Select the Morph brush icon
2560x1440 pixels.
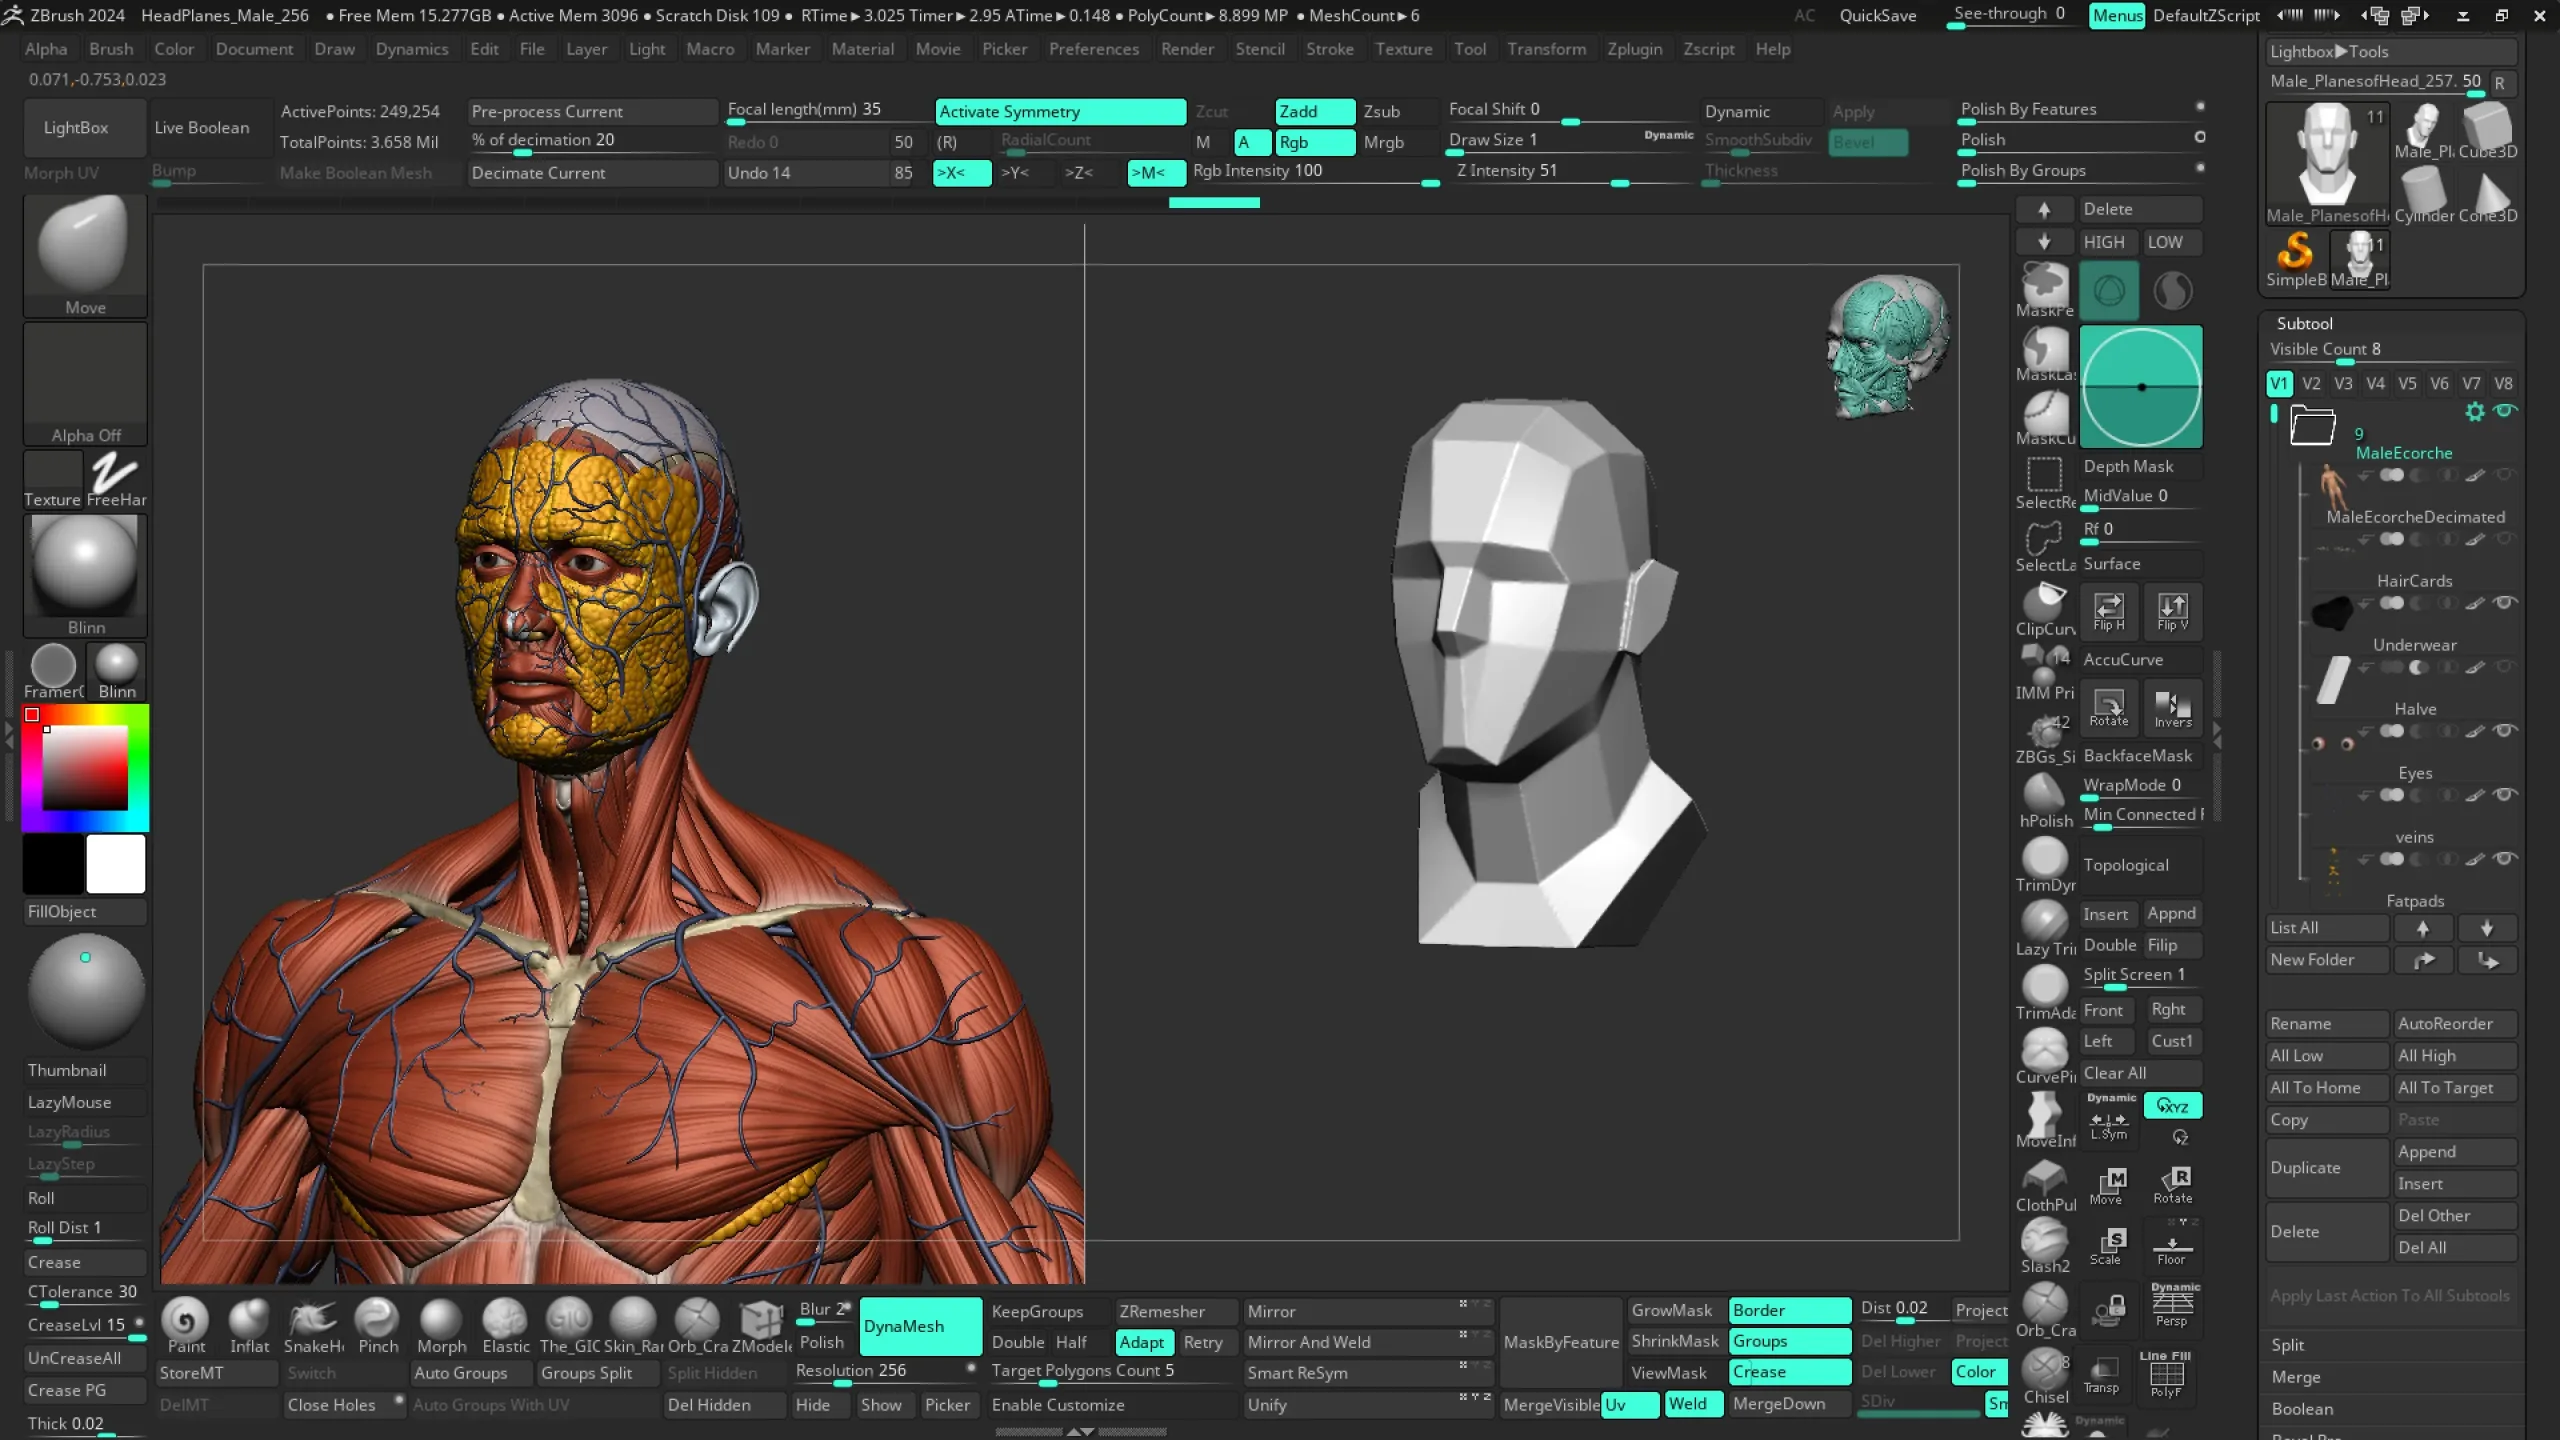point(441,1320)
